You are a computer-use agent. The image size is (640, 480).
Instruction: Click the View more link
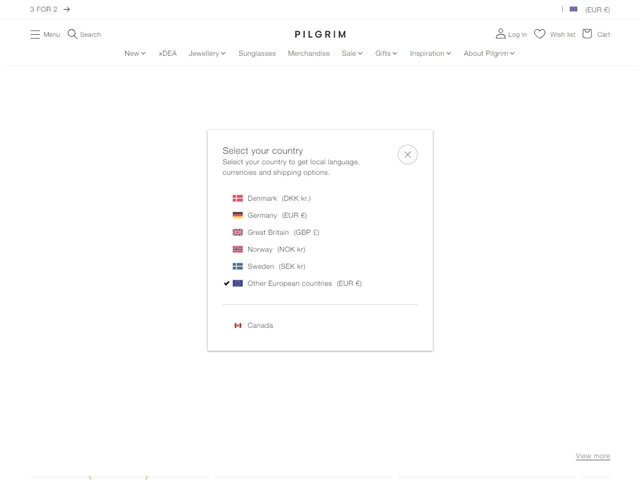point(593,456)
